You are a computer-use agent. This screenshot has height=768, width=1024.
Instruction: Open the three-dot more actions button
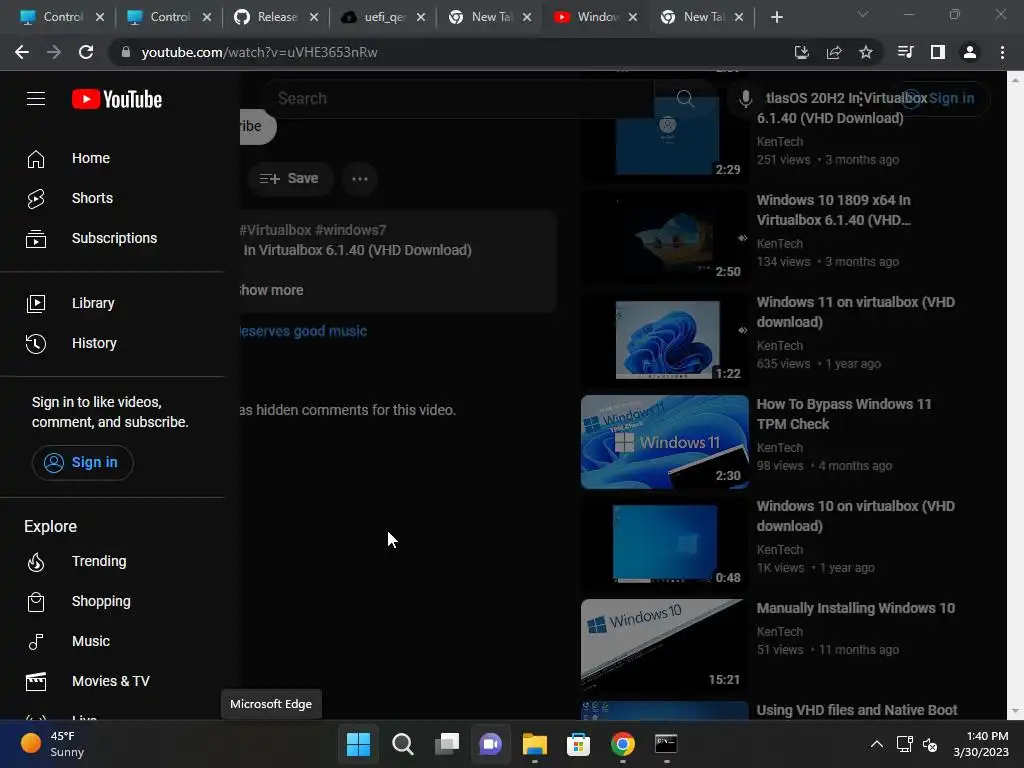click(360, 178)
